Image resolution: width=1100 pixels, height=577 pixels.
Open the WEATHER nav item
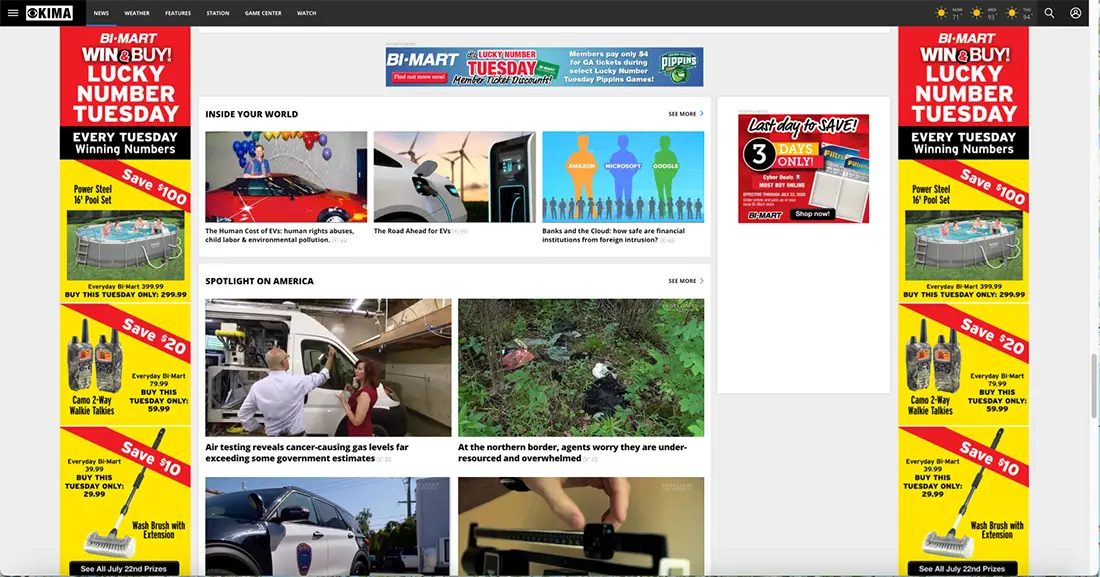(137, 13)
